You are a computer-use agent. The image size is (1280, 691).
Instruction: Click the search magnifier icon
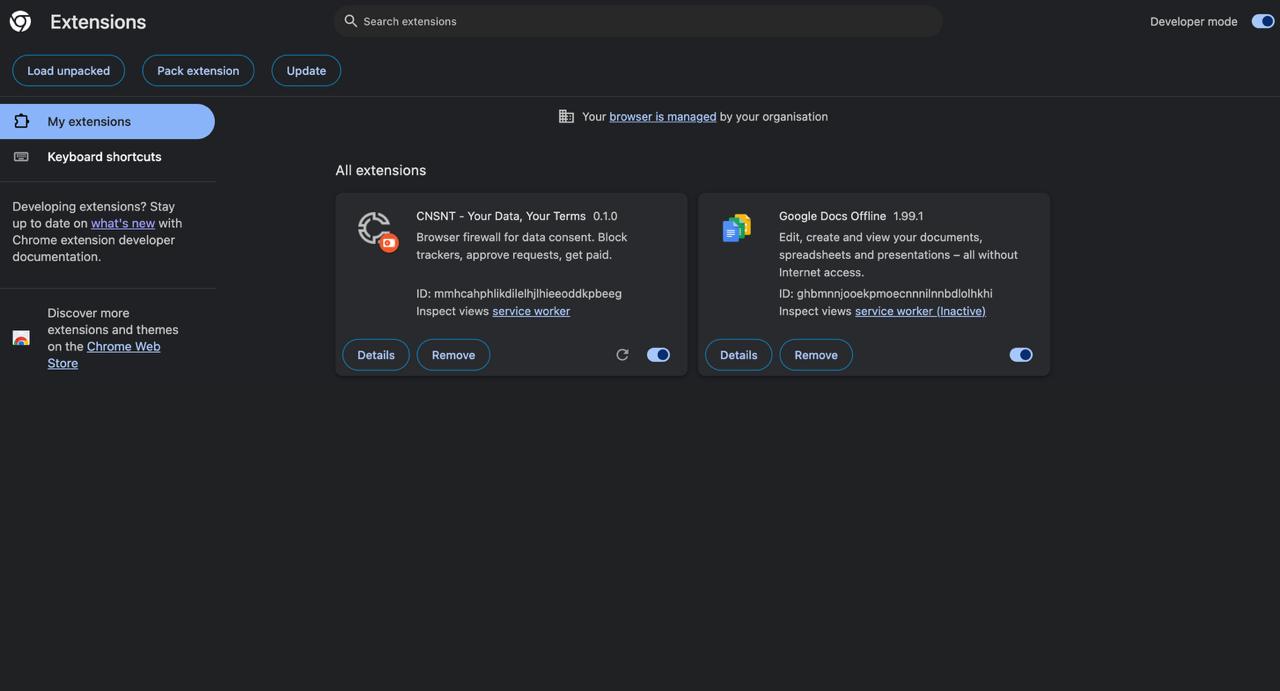click(x=350, y=20)
